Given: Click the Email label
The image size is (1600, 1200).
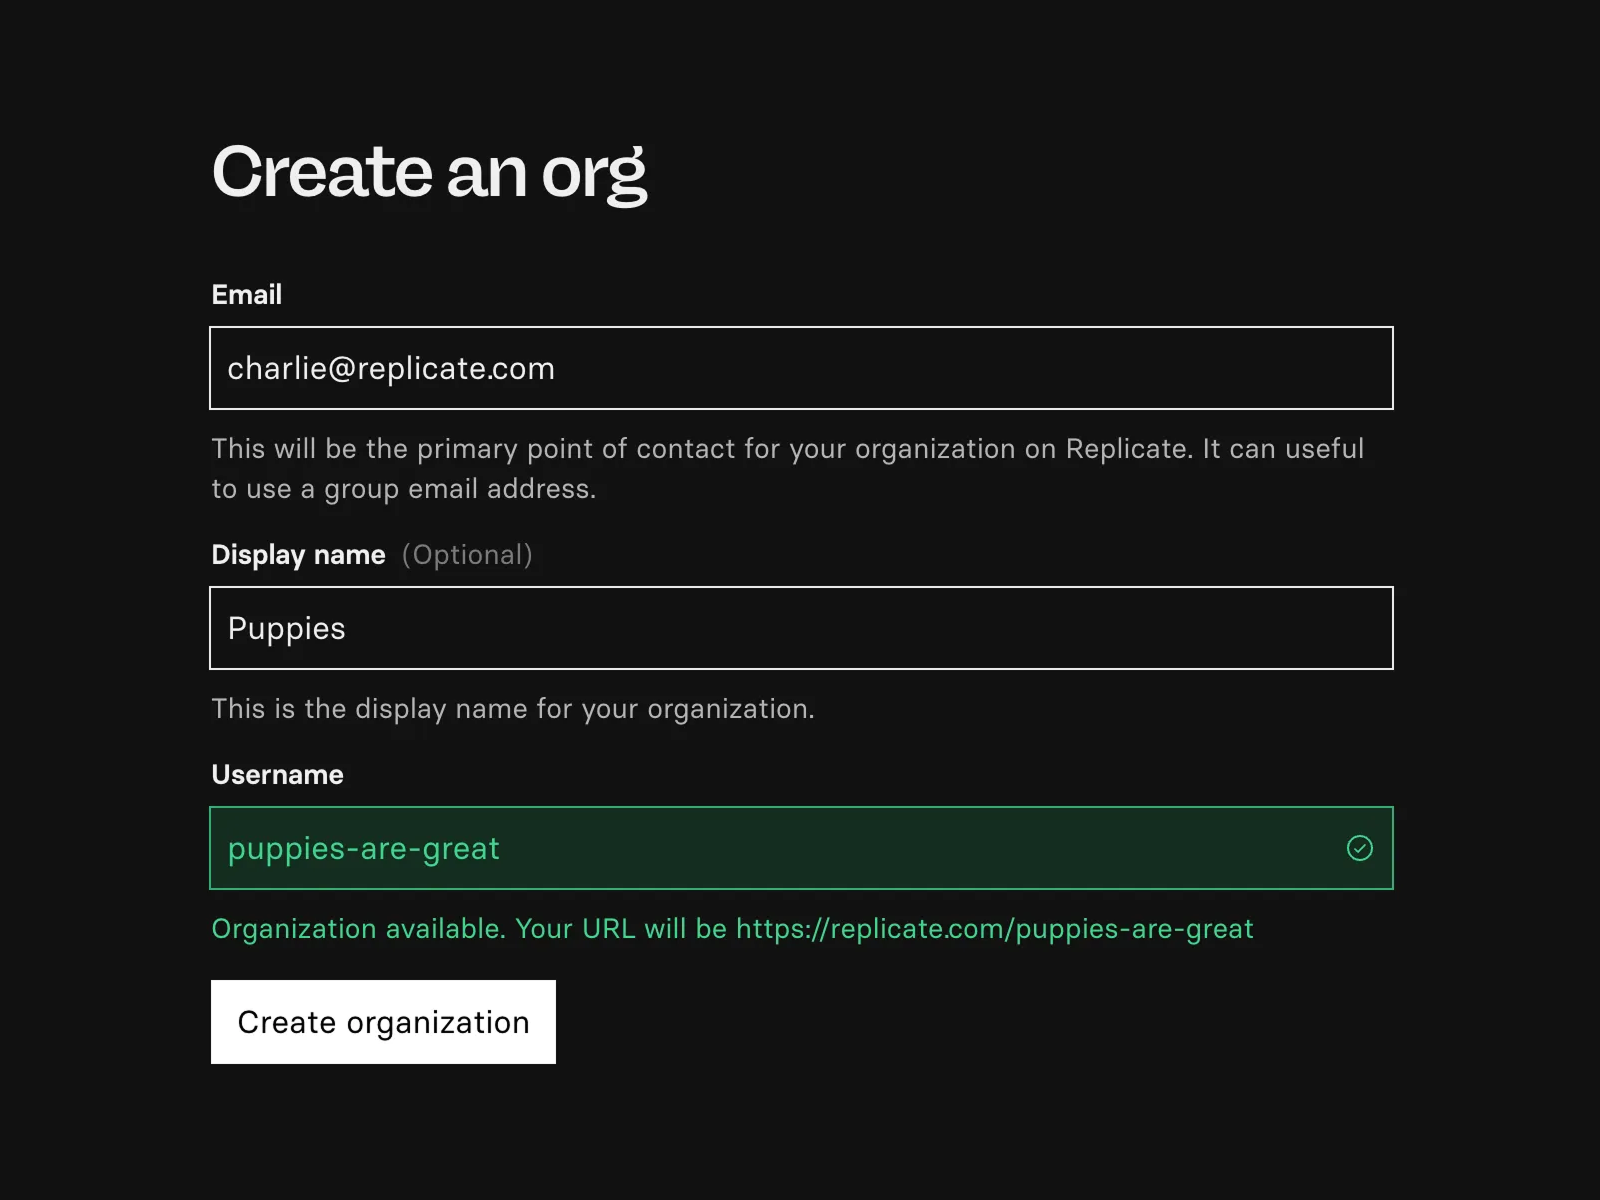Looking at the screenshot, I should (247, 295).
